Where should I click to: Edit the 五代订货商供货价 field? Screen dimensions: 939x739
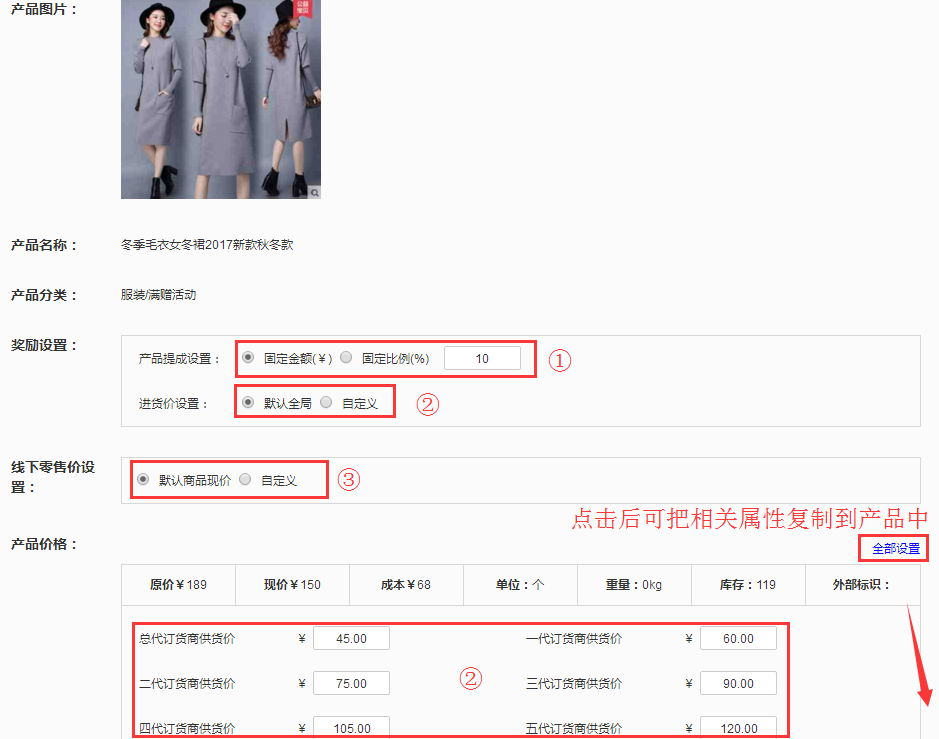coord(738,727)
